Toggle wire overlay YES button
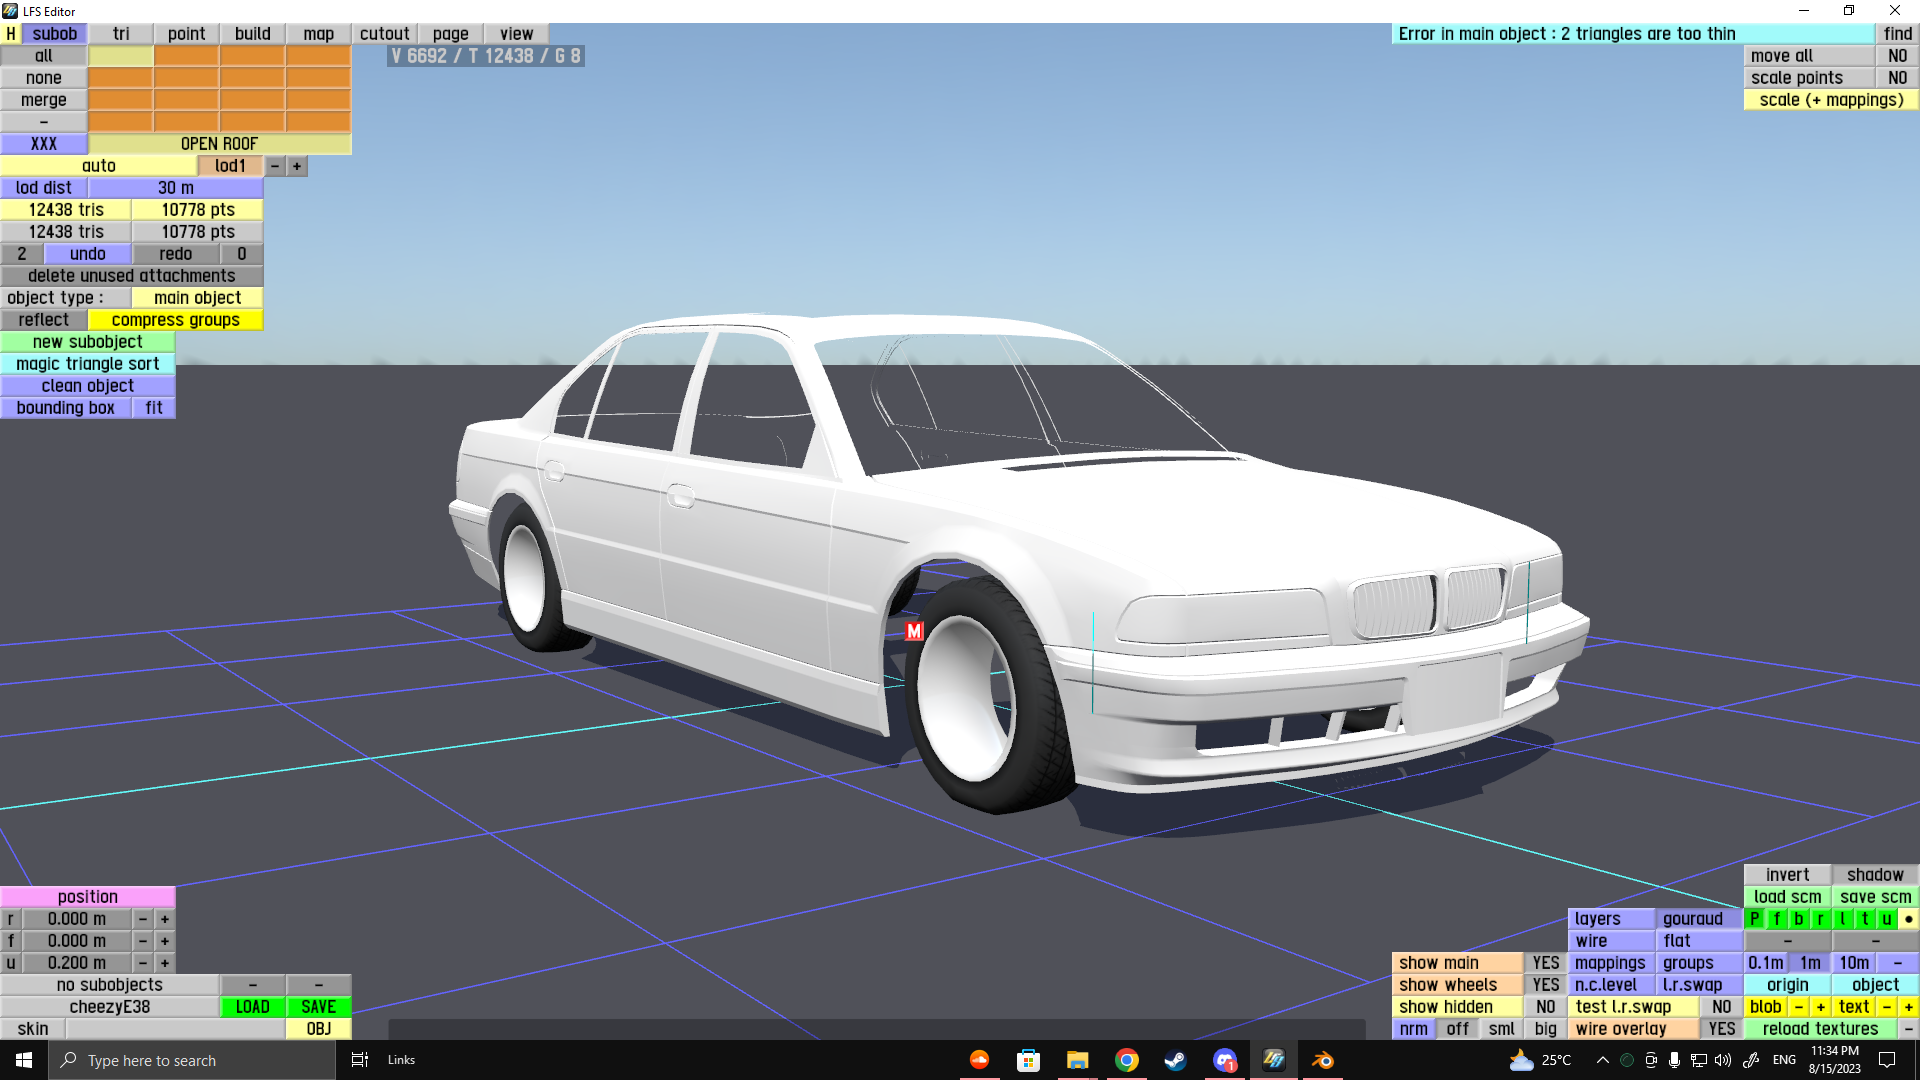 coord(1721,1029)
